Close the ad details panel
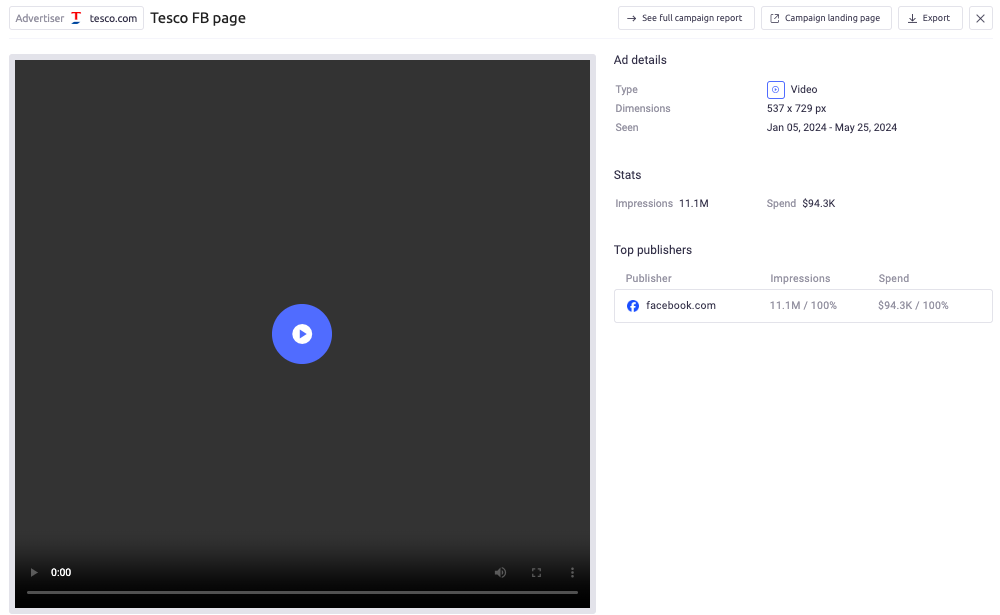The image size is (1000, 615). pyautogui.click(x=980, y=18)
